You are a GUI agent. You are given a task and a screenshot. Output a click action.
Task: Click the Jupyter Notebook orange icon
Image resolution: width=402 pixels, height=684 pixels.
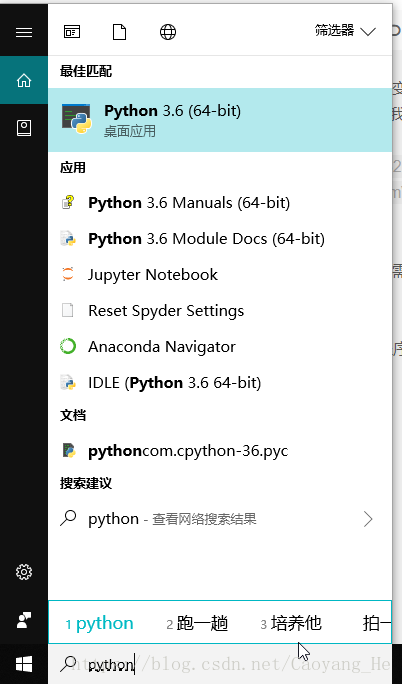[68, 274]
